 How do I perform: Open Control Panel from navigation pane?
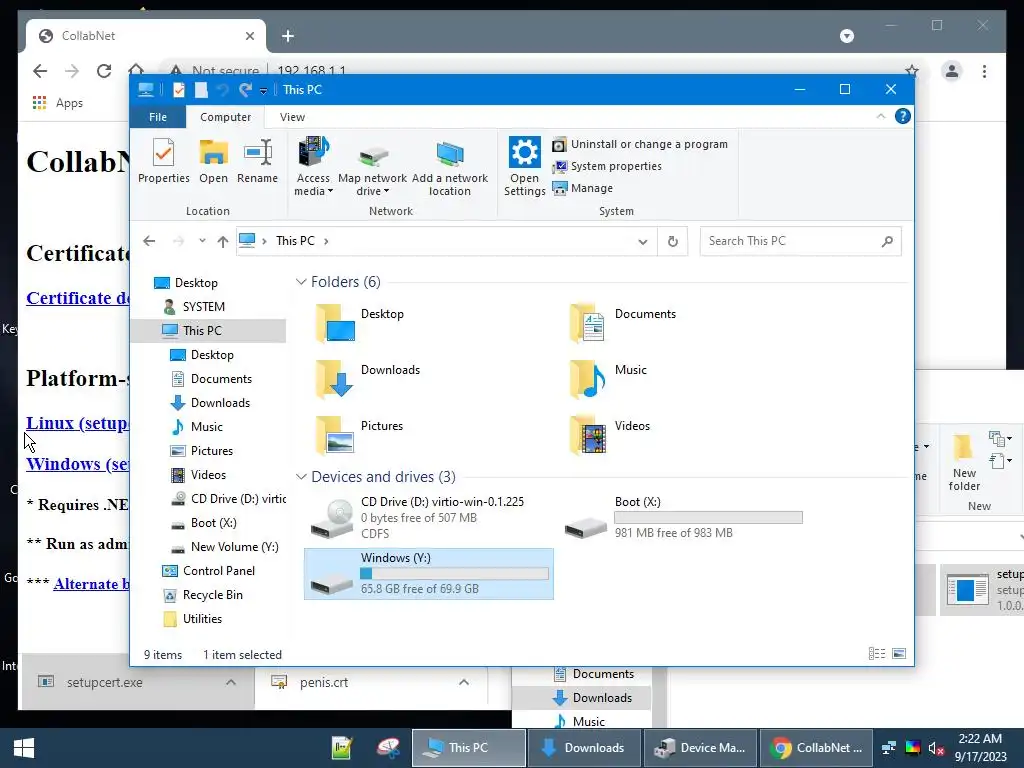218,571
